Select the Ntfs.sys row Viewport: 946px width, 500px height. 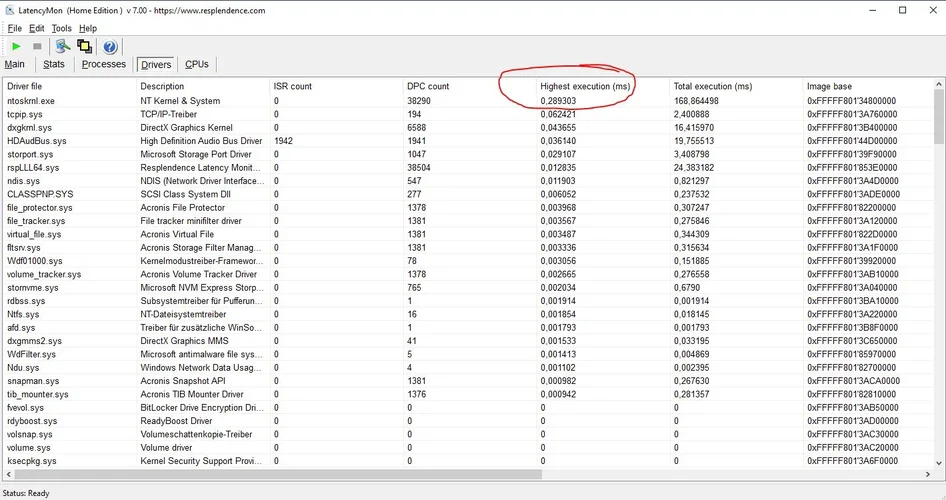click(x=468, y=314)
